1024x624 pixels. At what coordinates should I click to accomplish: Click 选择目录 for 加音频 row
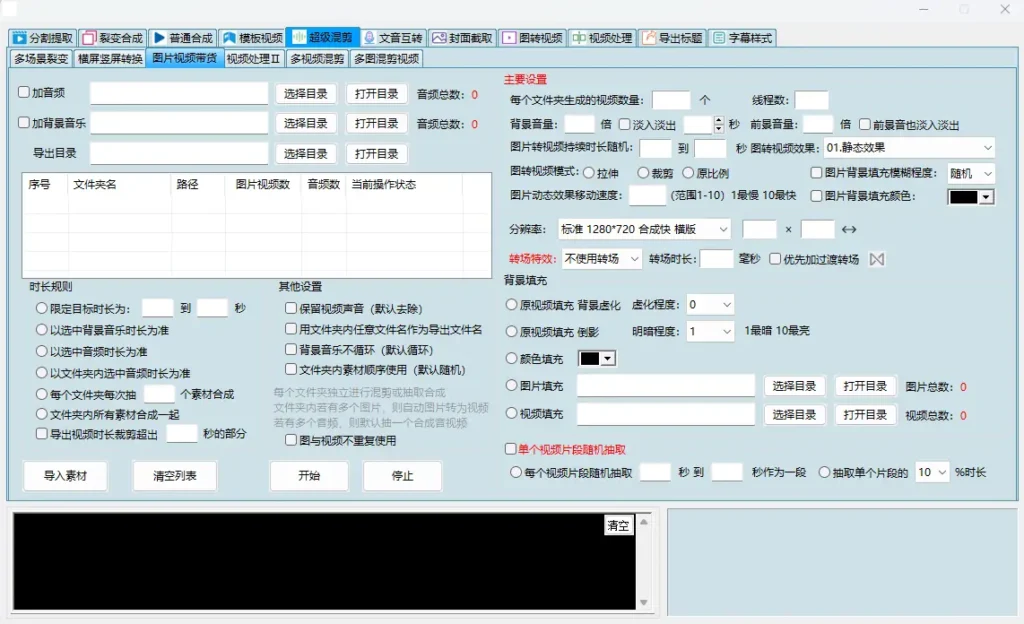(306, 94)
